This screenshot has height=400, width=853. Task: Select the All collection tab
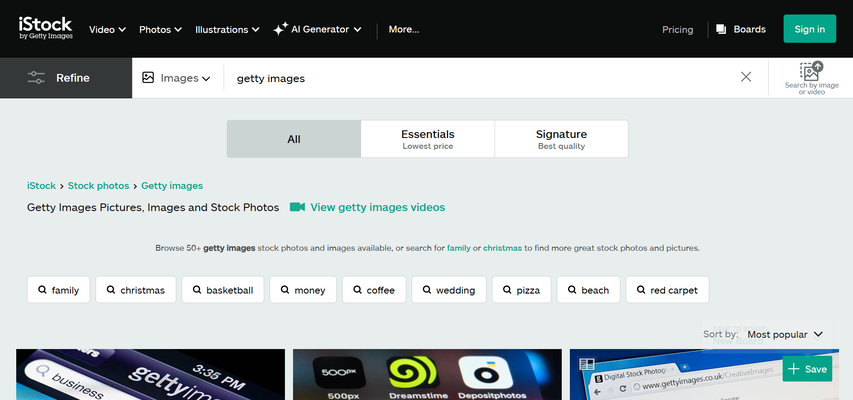tap(294, 139)
